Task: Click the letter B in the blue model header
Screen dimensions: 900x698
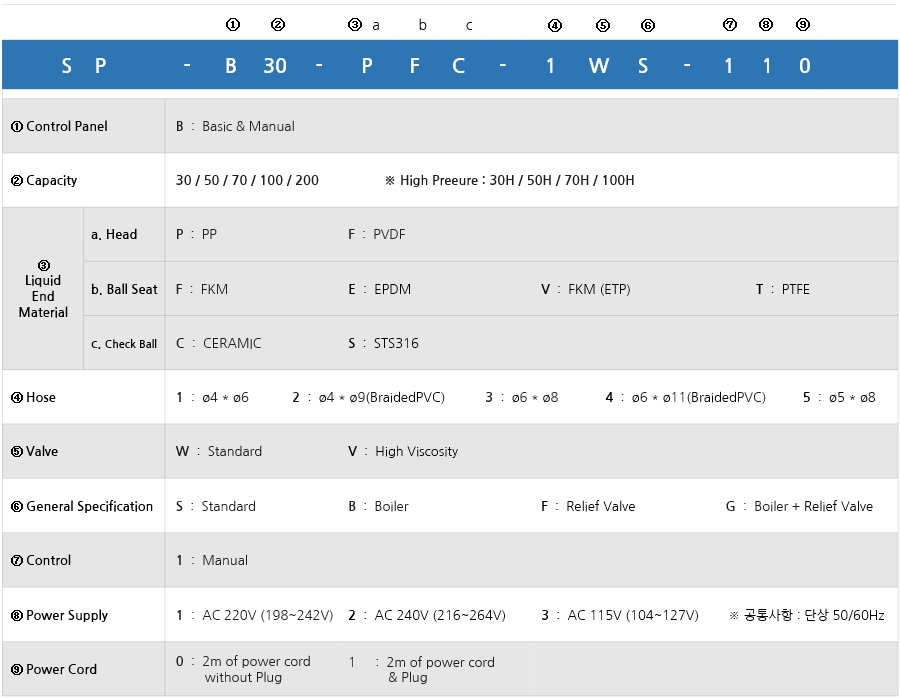Action: pos(231,66)
